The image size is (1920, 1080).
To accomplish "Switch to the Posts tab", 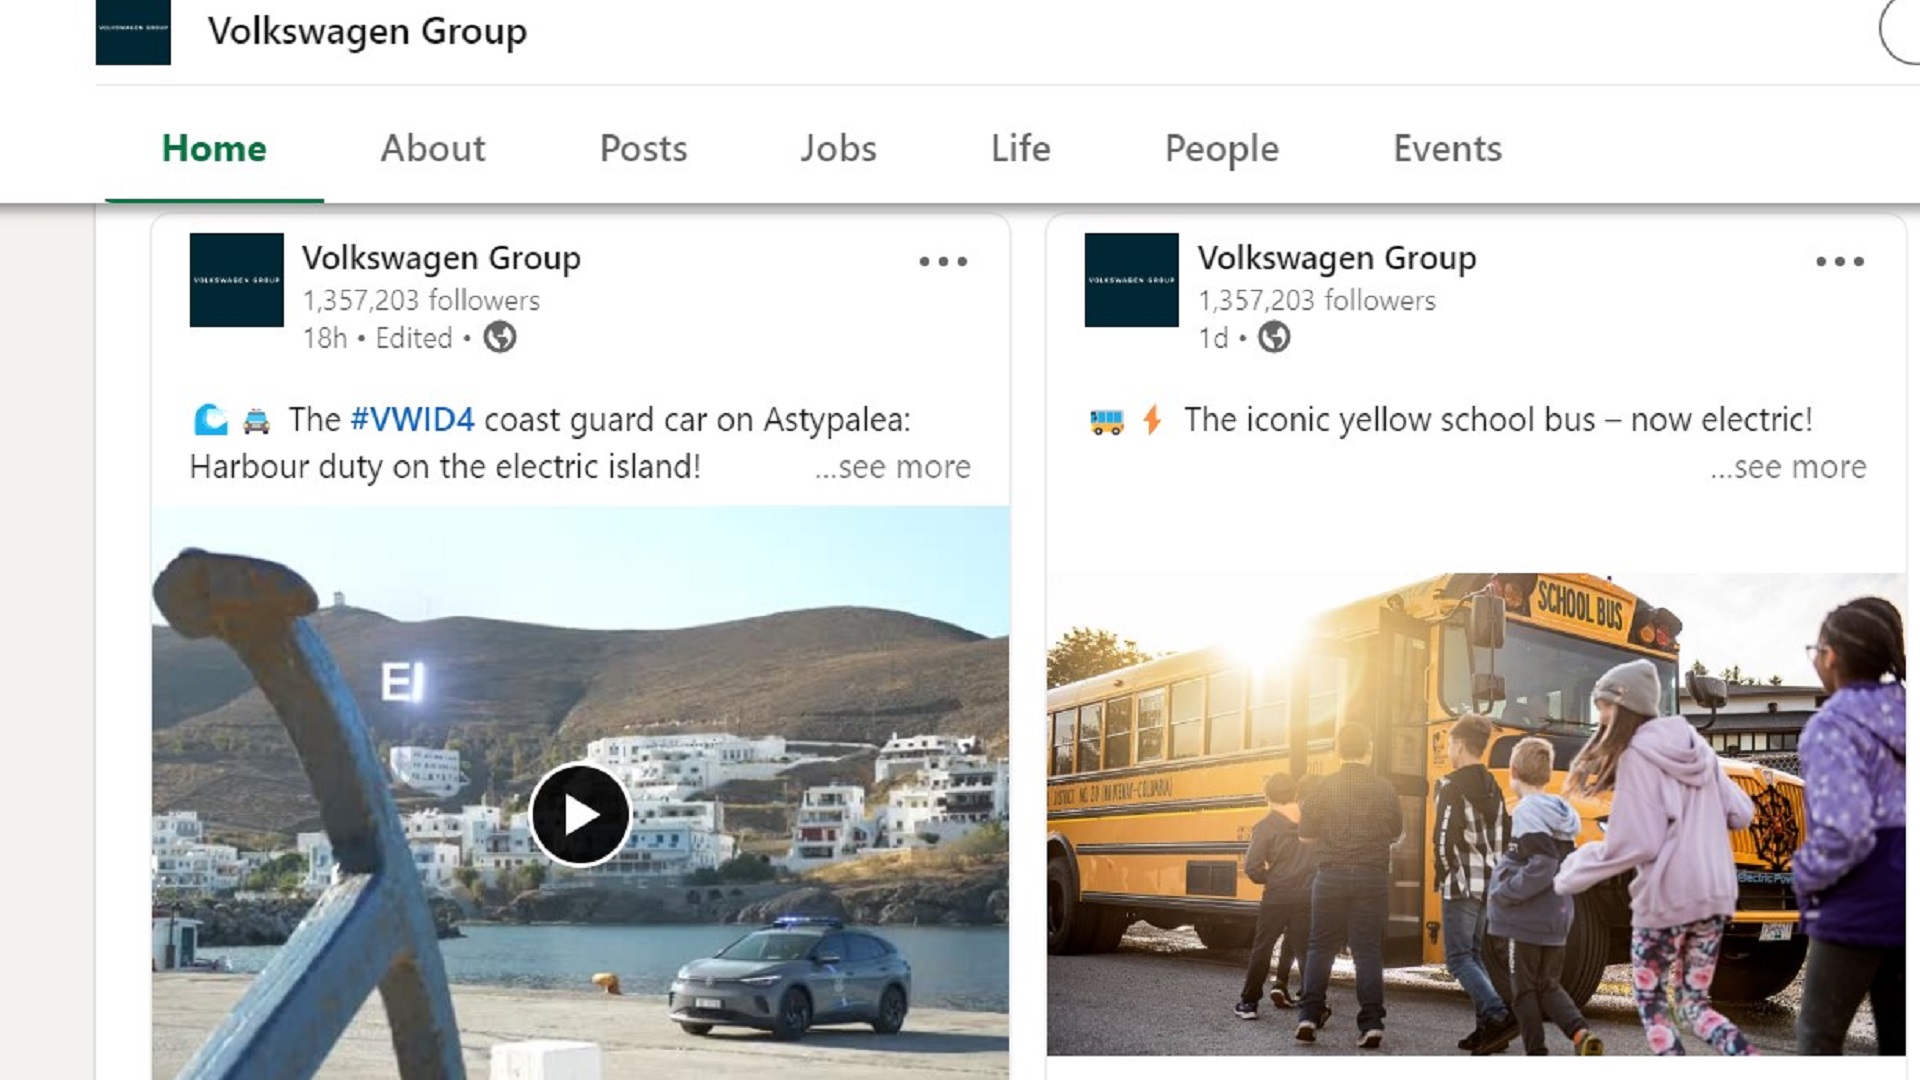I will coord(643,149).
